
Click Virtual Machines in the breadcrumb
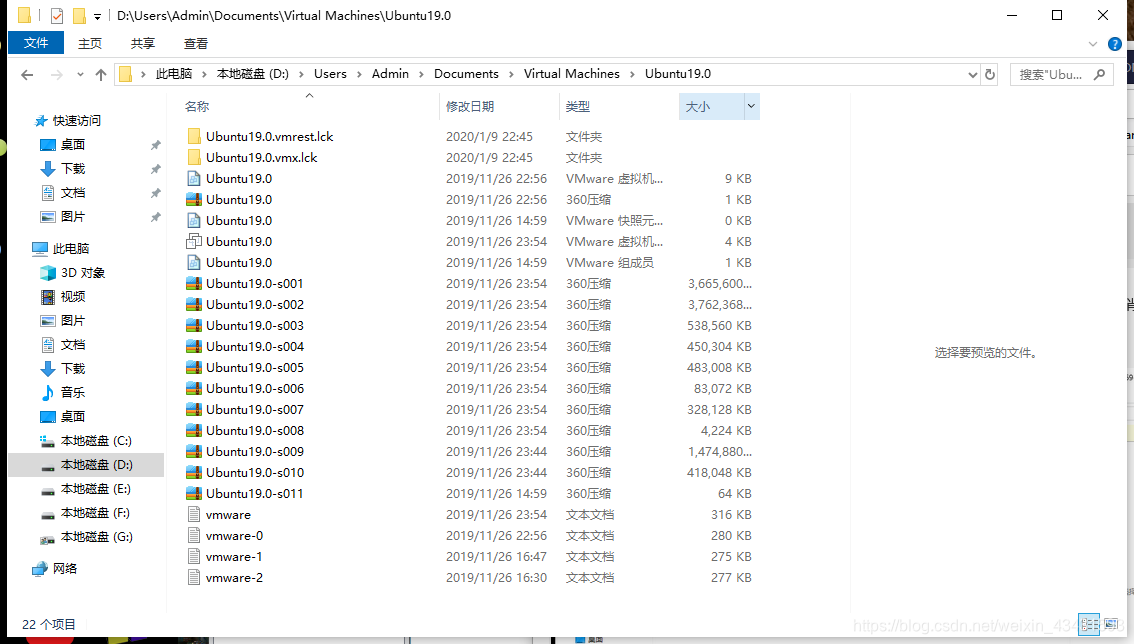tap(571, 74)
